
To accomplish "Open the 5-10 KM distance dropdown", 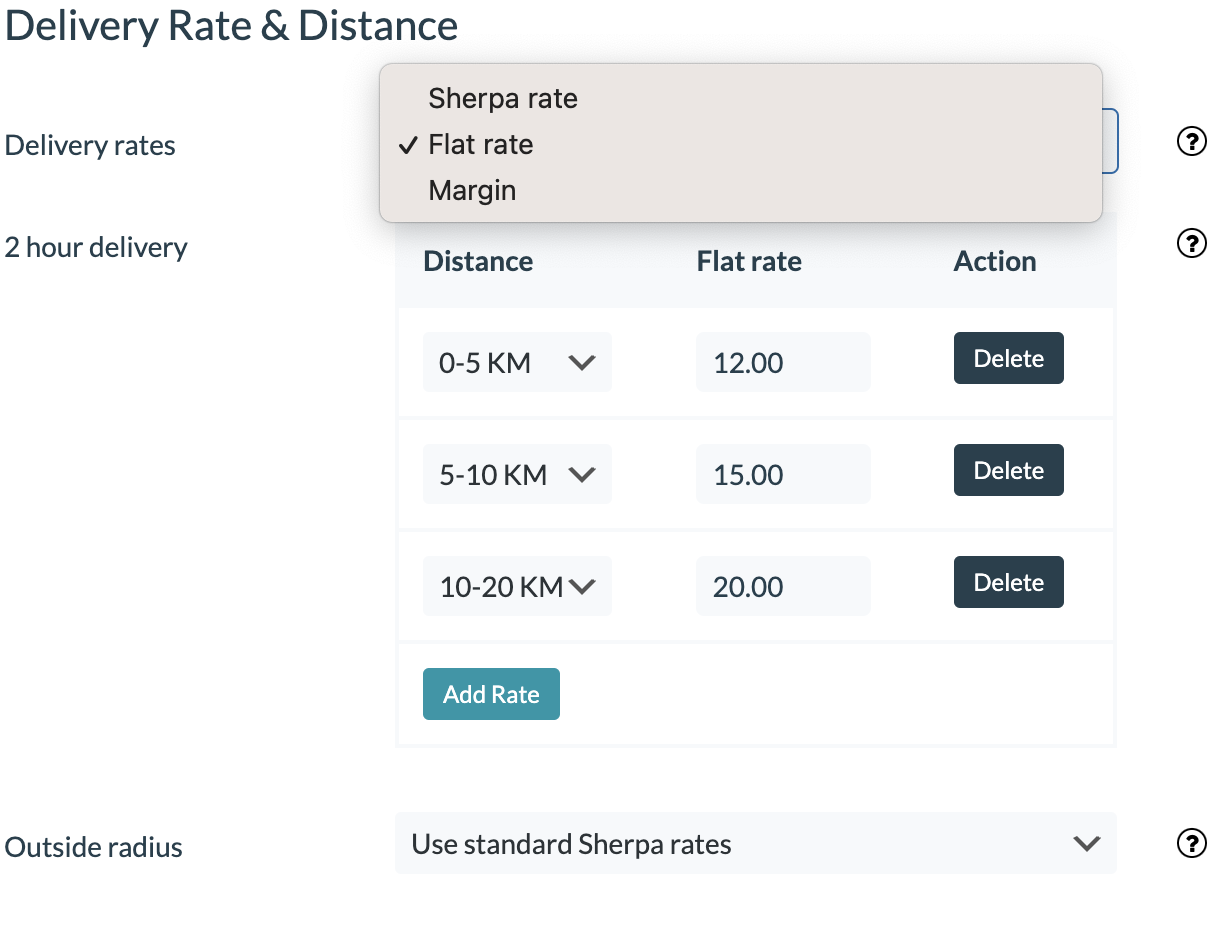I will pyautogui.click(x=516, y=474).
